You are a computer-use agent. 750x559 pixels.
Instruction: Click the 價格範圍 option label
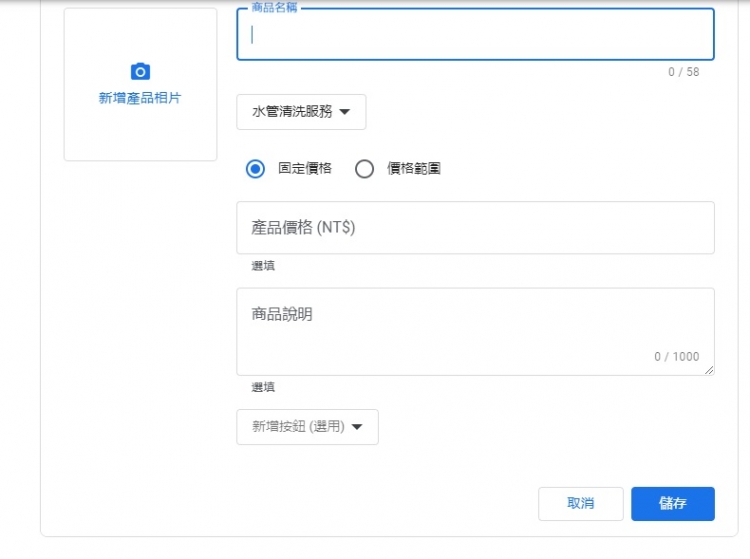(x=414, y=168)
